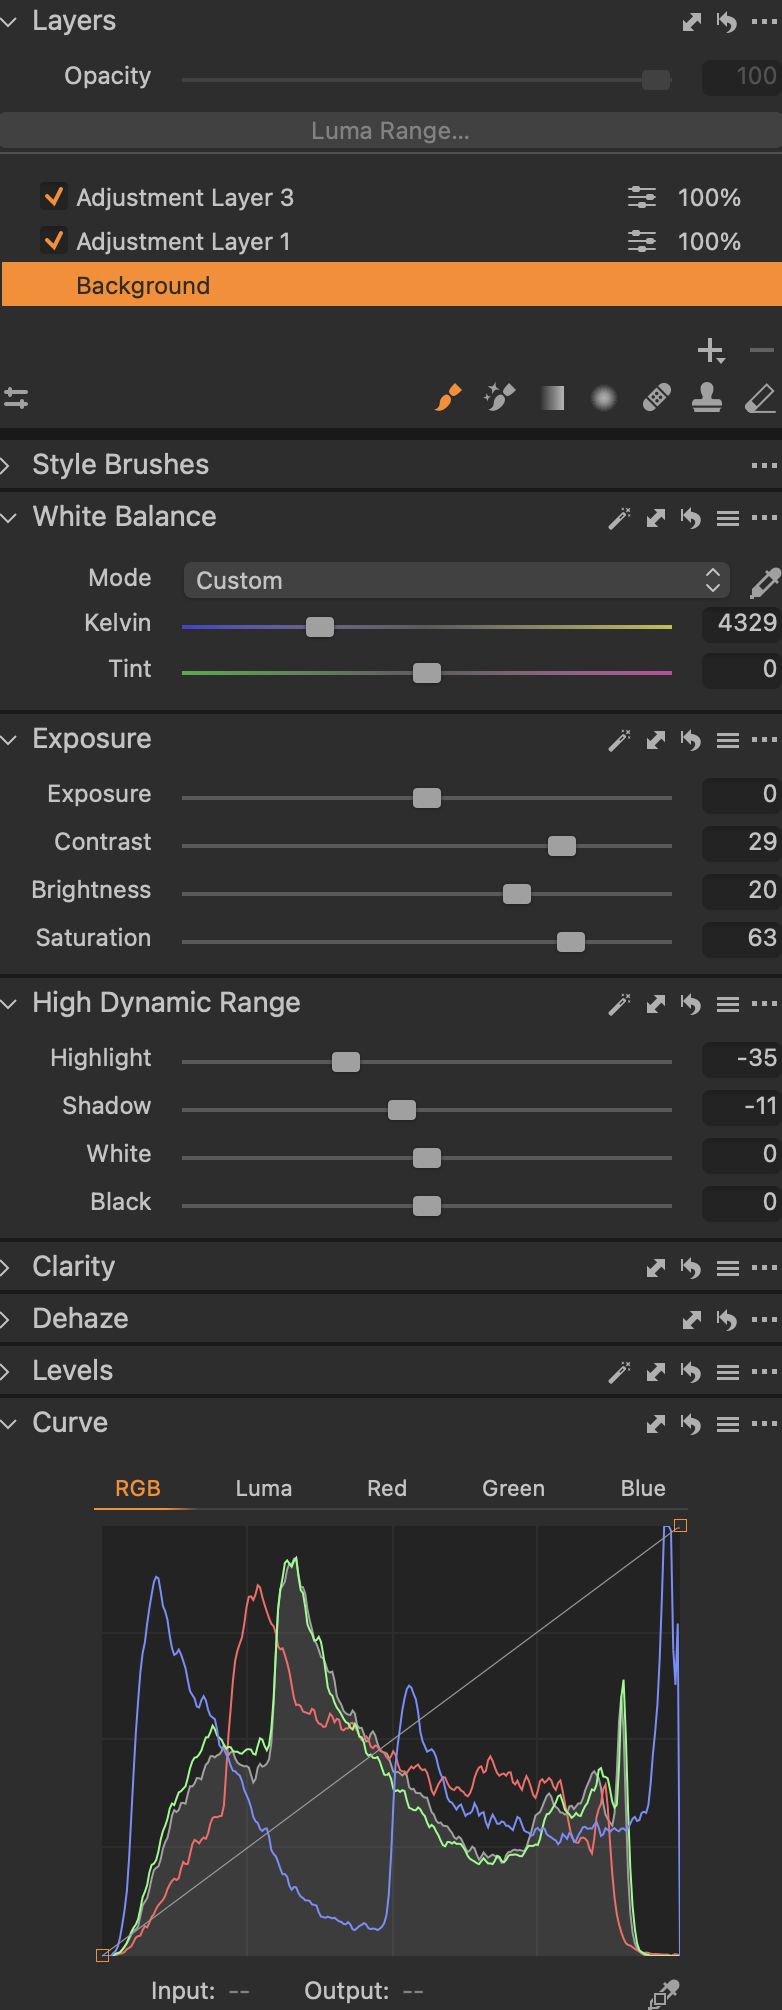The image size is (782, 2010).
Task: Click the Kelvin value input field
Action: [742, 623]
